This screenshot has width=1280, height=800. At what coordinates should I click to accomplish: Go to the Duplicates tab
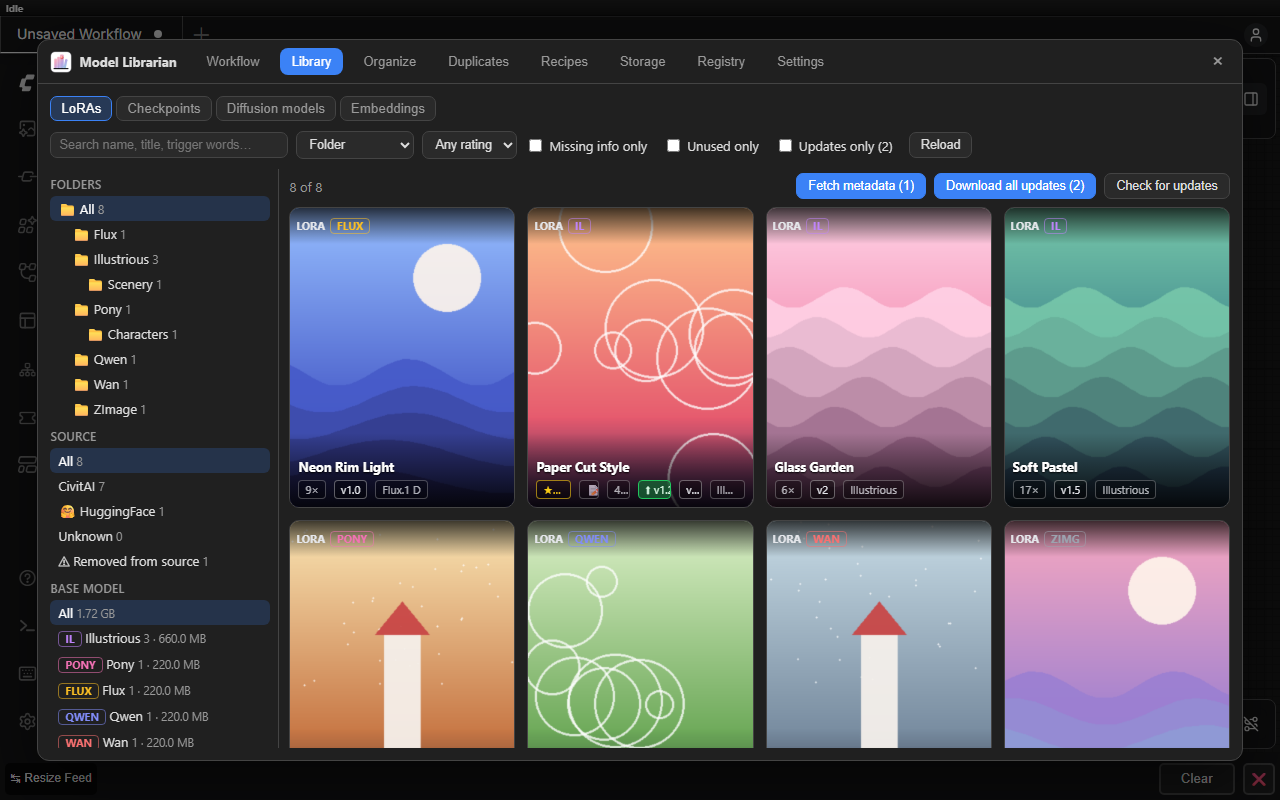pos(478,62)
